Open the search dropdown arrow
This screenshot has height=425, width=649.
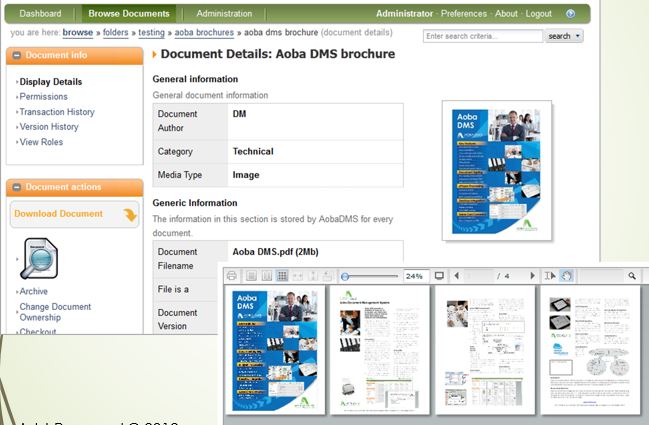coord(578,36)
